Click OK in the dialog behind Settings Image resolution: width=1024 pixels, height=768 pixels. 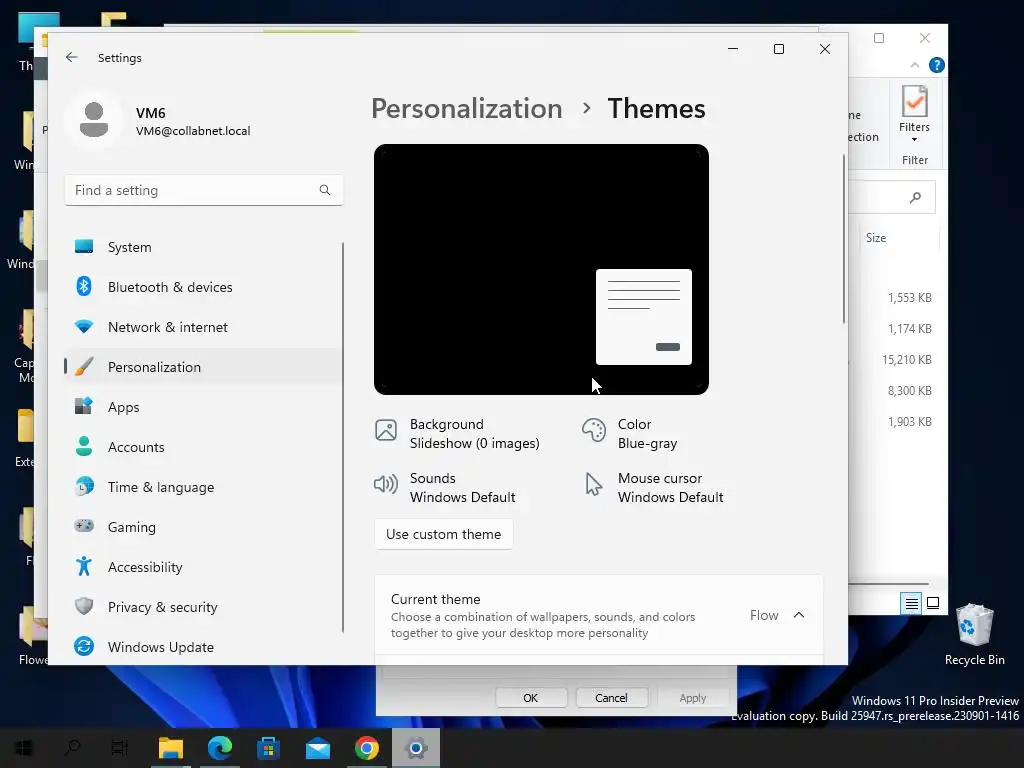(530, 697)
